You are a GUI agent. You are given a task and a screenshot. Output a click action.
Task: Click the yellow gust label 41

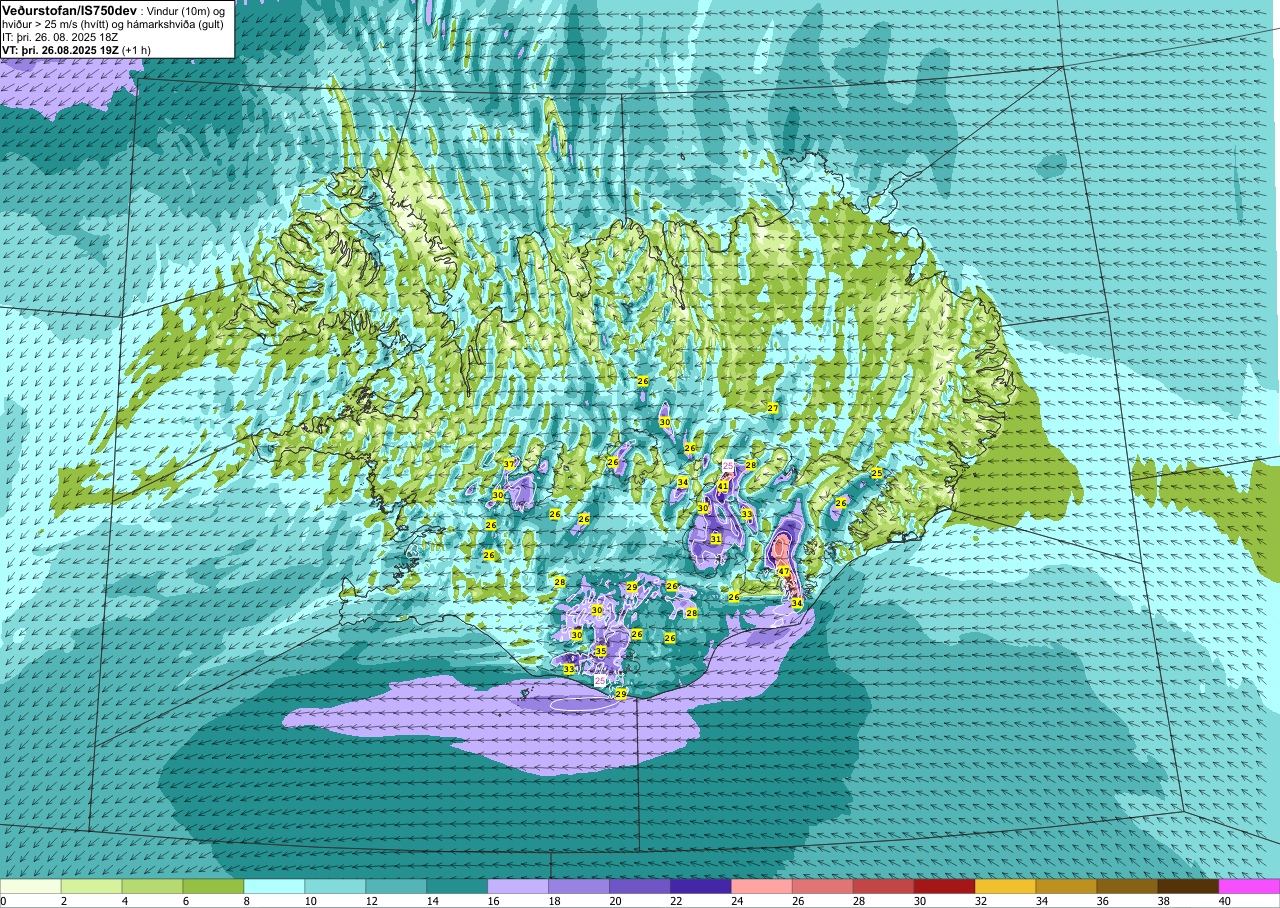point(723,486)
